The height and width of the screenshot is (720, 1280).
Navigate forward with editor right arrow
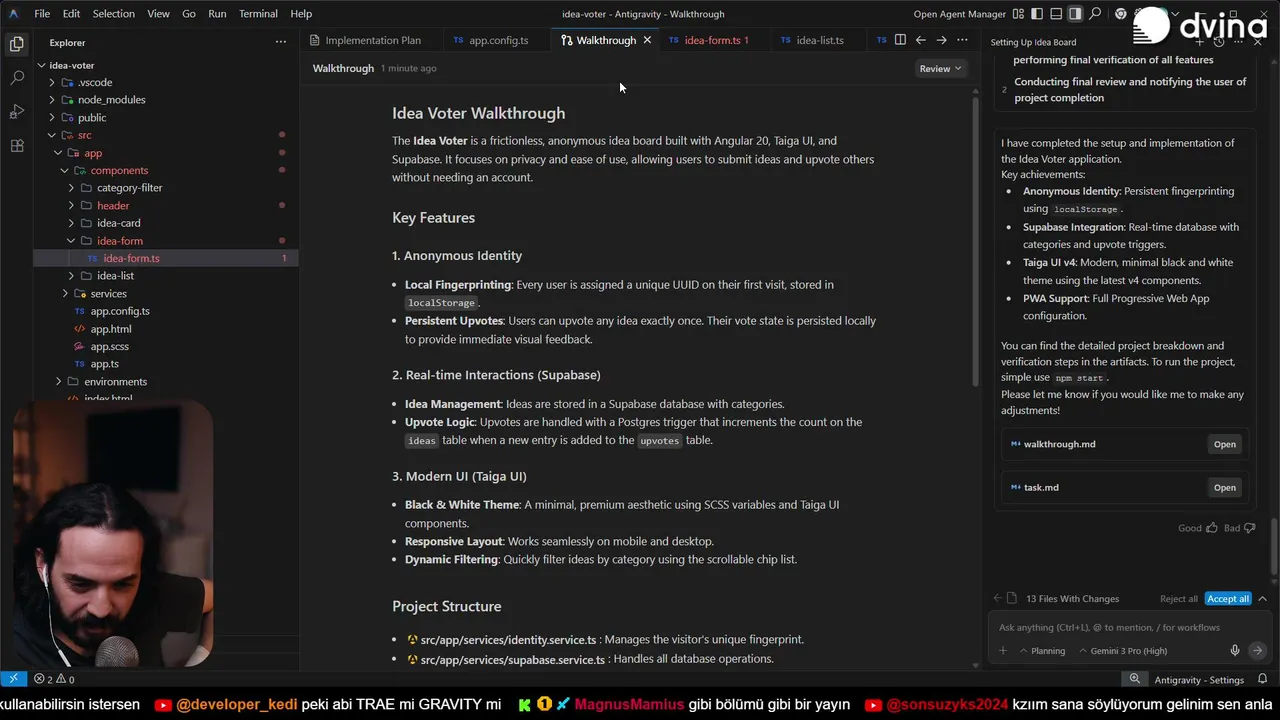[941, 40]
